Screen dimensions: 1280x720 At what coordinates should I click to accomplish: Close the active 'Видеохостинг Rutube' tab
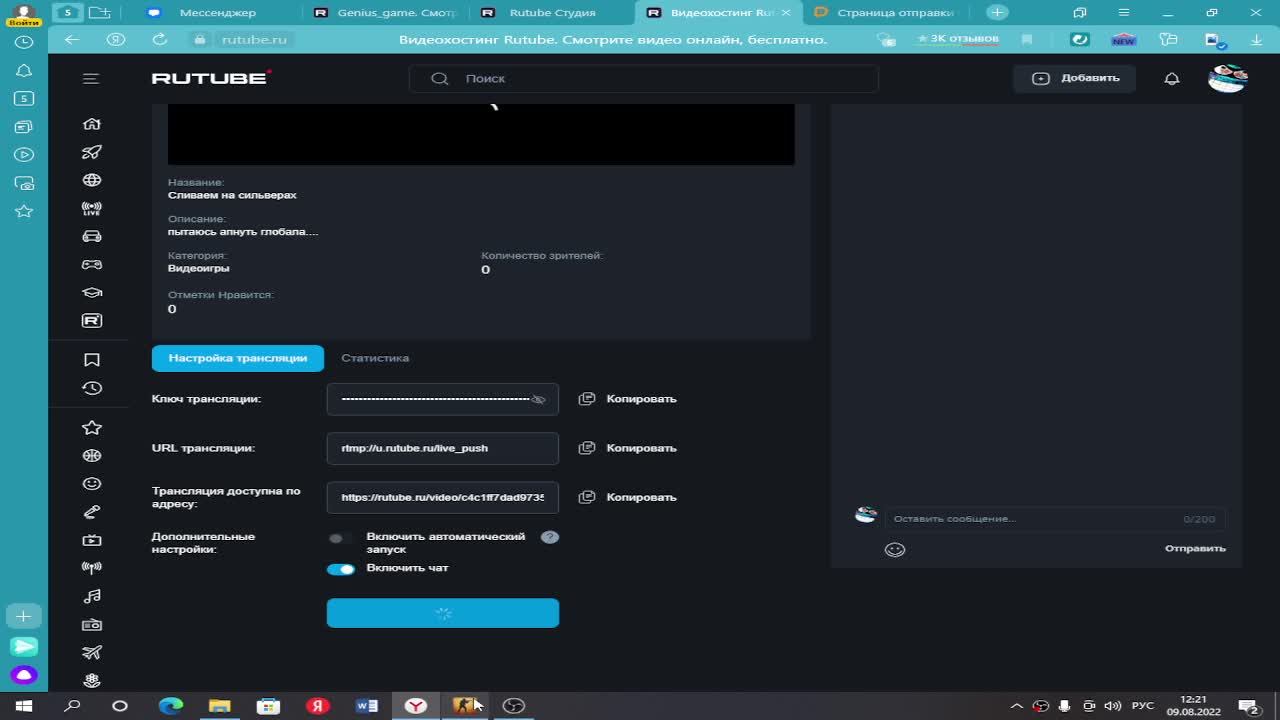click(x=786, y=13)
